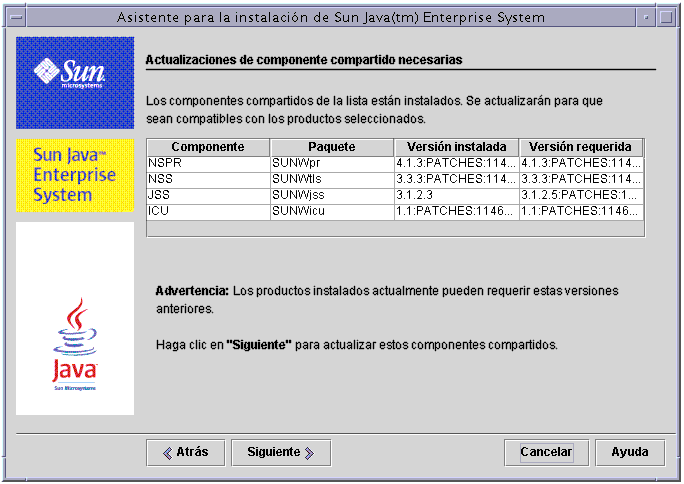Image resolution: width=684 pixels, height=484 pixels.
Task: Click the Versión requerida column header
Action: [581, 147]
